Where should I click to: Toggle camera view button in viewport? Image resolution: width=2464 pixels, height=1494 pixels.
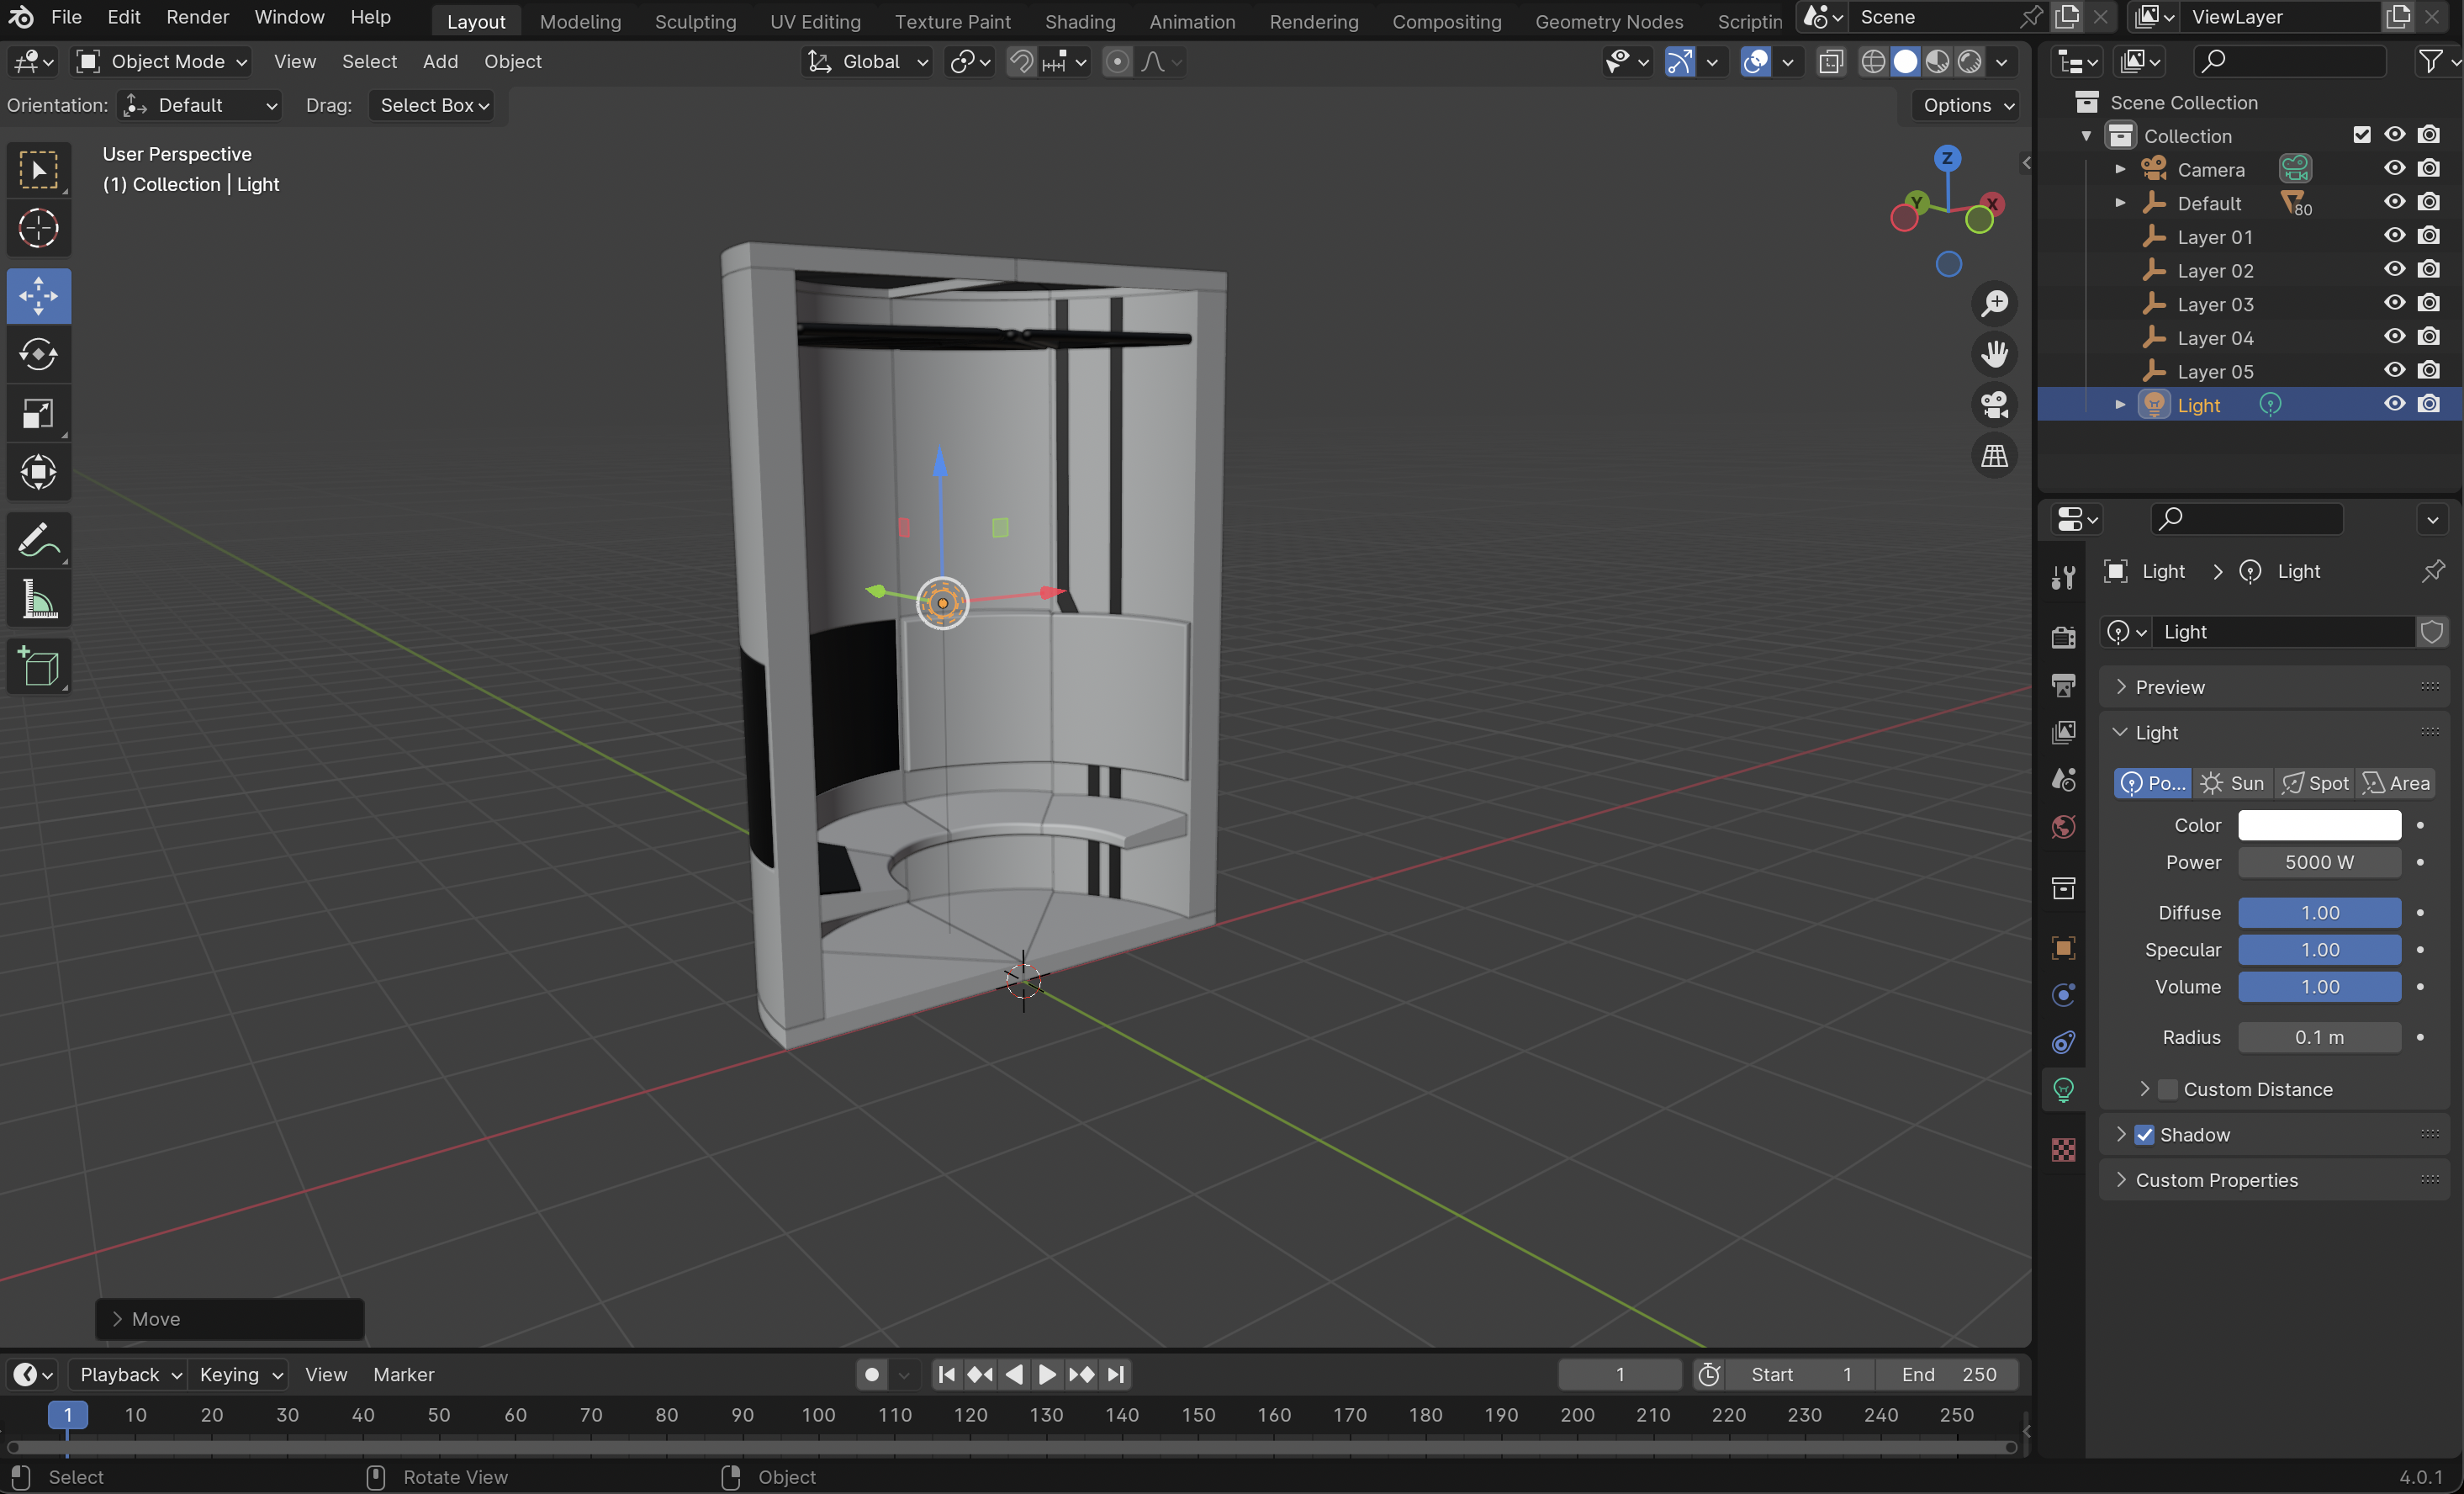tap(1994, 405)
